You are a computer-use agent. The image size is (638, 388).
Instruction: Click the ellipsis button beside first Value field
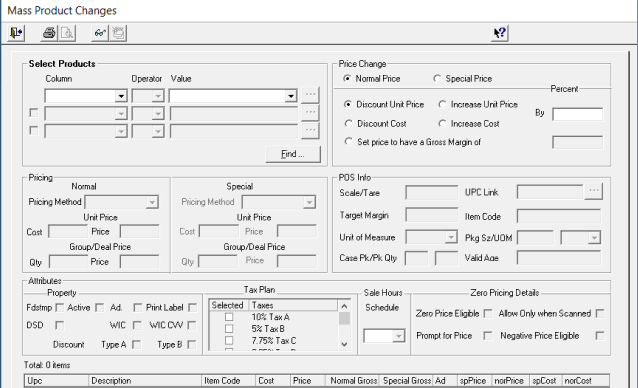coord(310,95)
